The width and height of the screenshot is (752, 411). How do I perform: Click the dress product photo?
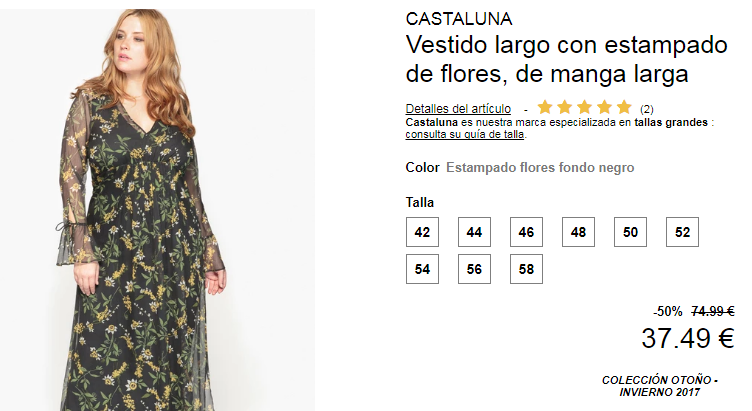pyautogui.click(x=157, y=210)
